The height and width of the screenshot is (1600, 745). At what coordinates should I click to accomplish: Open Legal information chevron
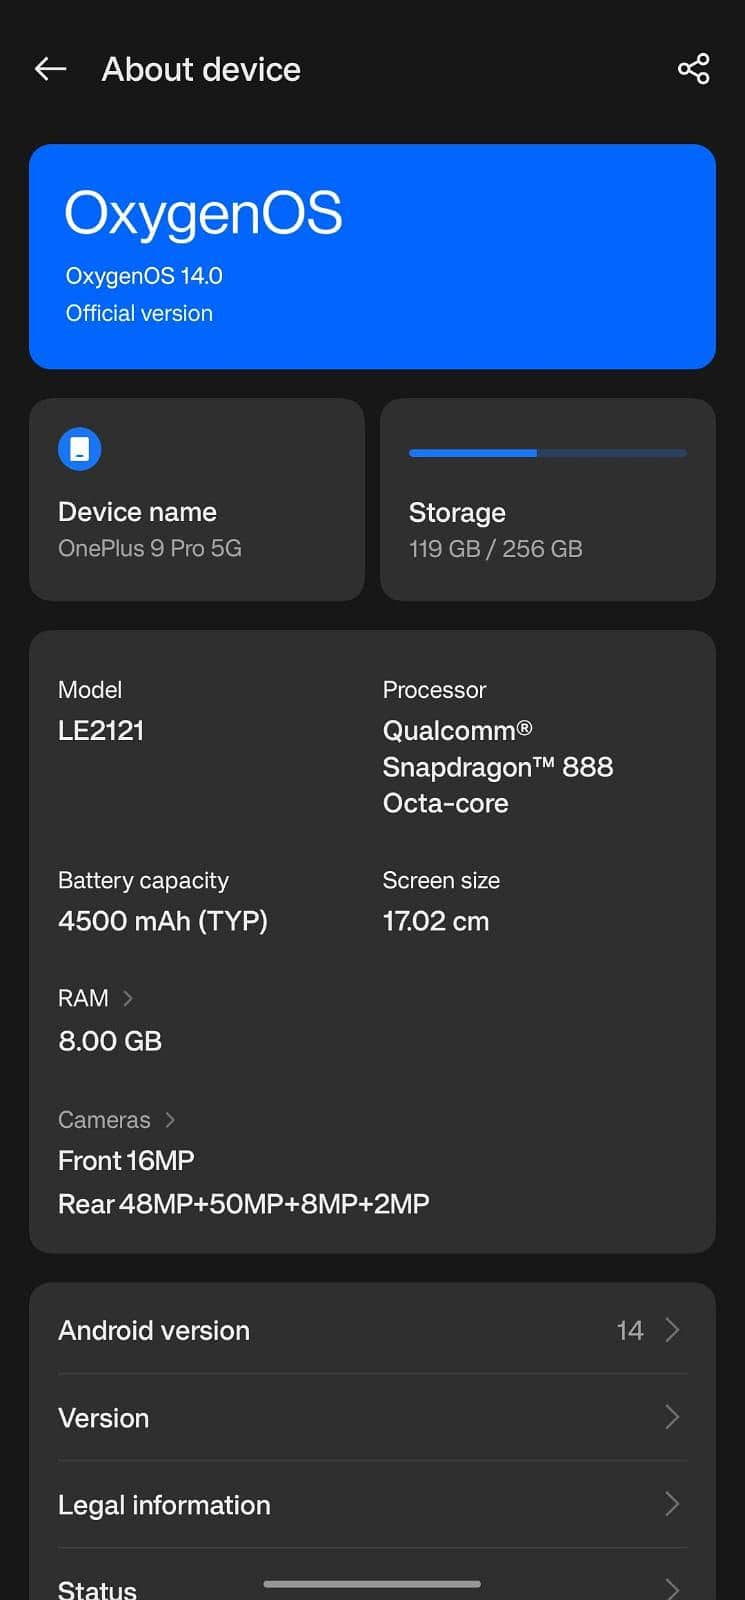pos(672,1504)
